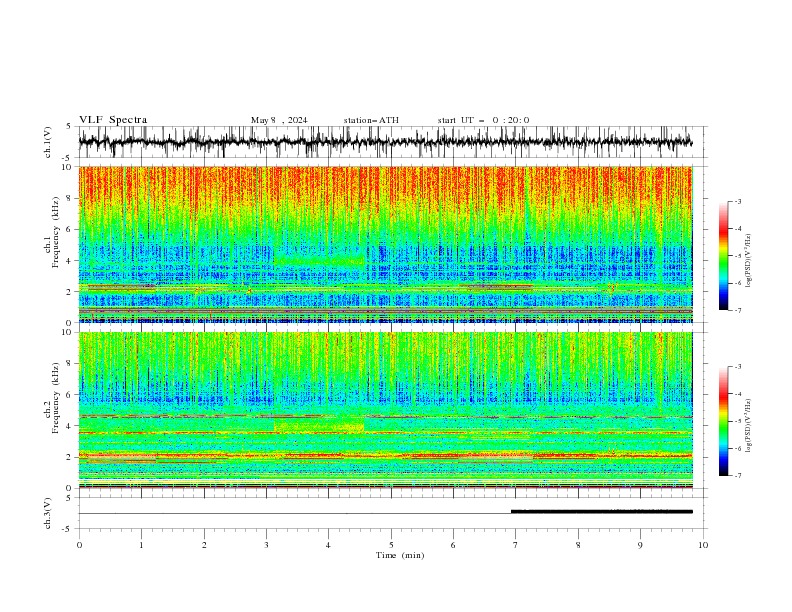
Task: Click the time axis tick label "7"
Action: pyautogui.click(x=516, y=545)
